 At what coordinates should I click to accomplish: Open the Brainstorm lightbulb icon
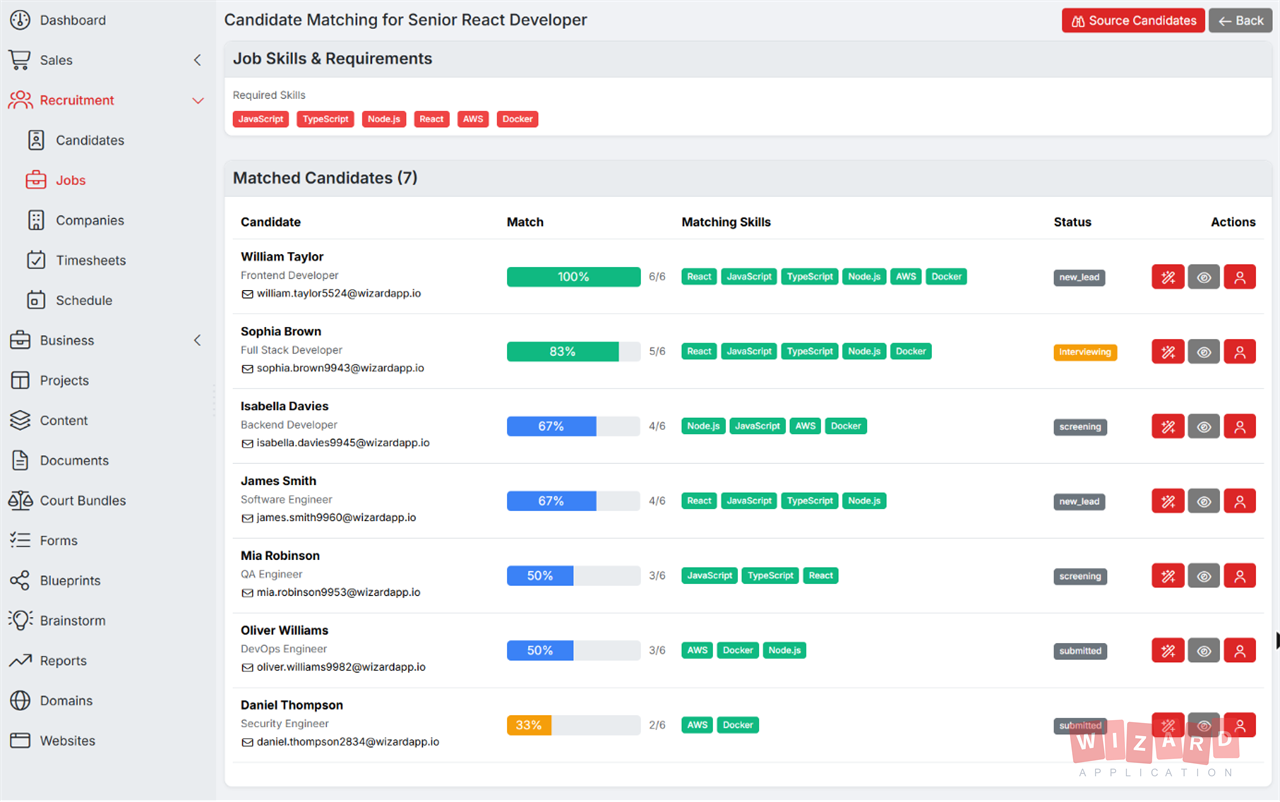coord(20,620)
